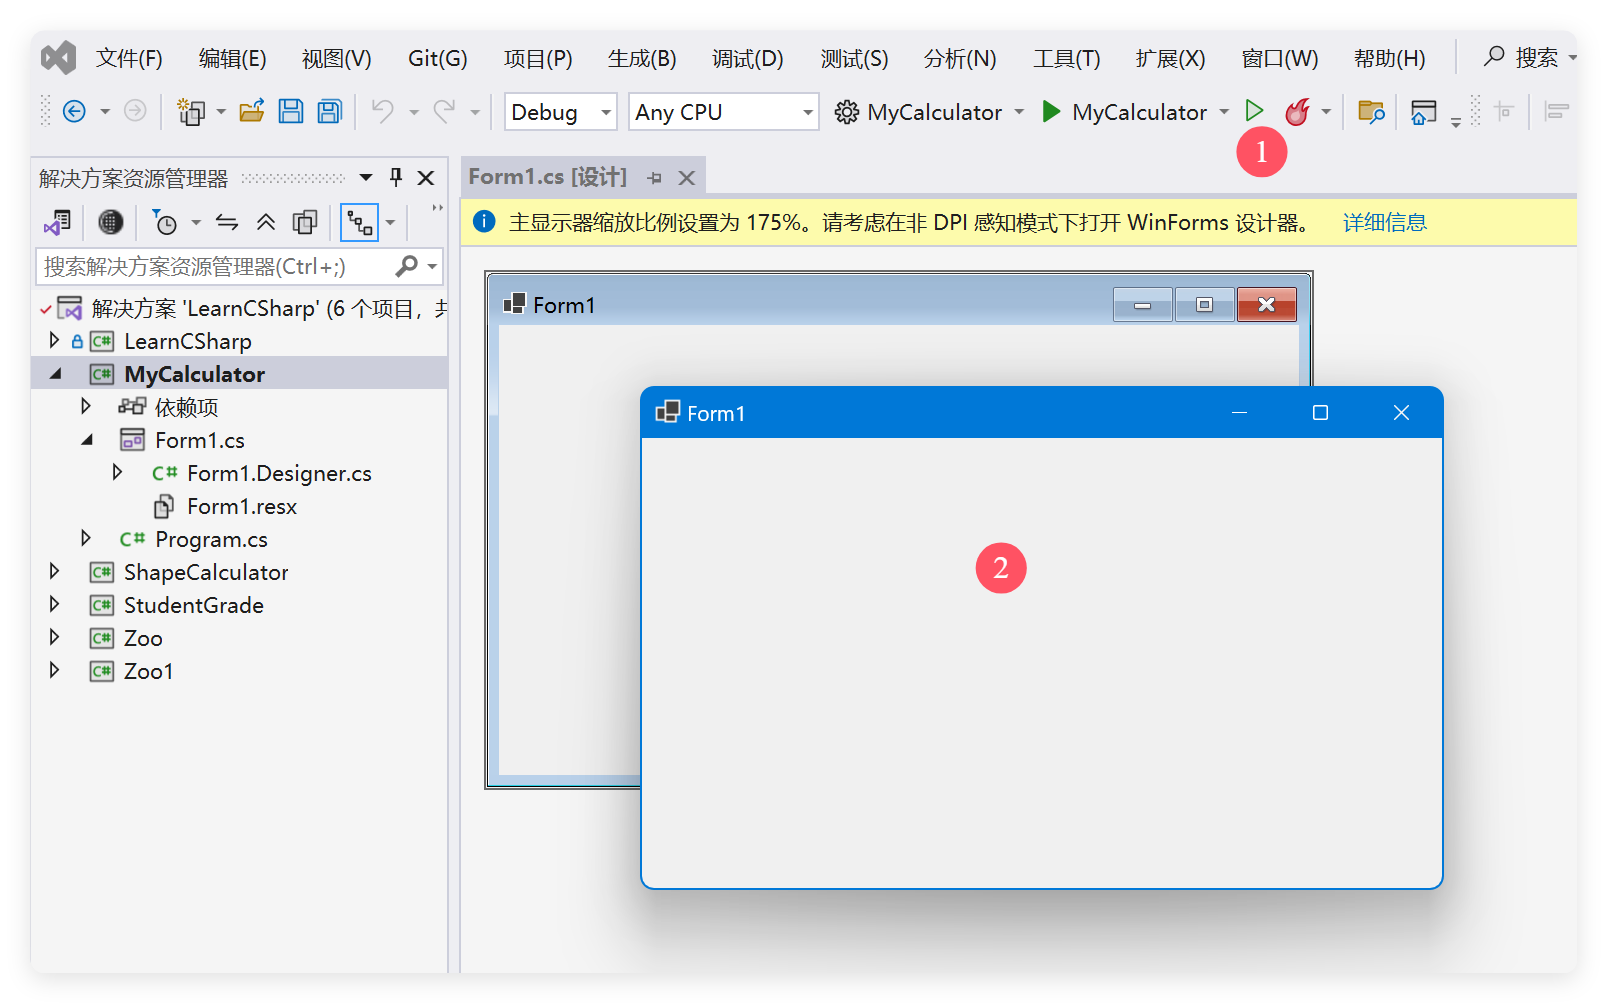Expand the Form1.Designer.cs node

[118, 472]
